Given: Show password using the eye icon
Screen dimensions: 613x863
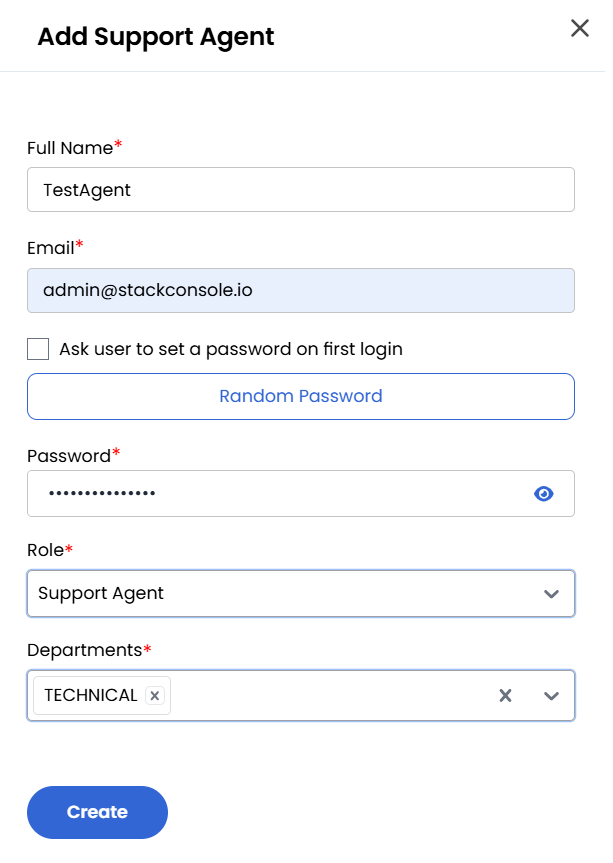Looking at the screenshot, I should (544, 493).
